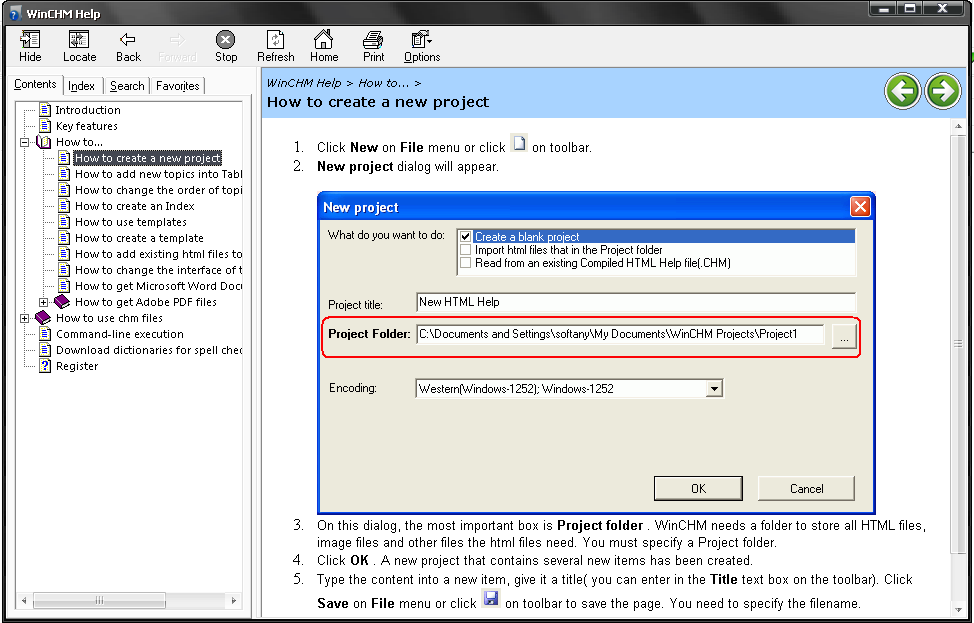Click the tree scrollbar left arrow
974x623 pixels.
(x=24, y=601)
